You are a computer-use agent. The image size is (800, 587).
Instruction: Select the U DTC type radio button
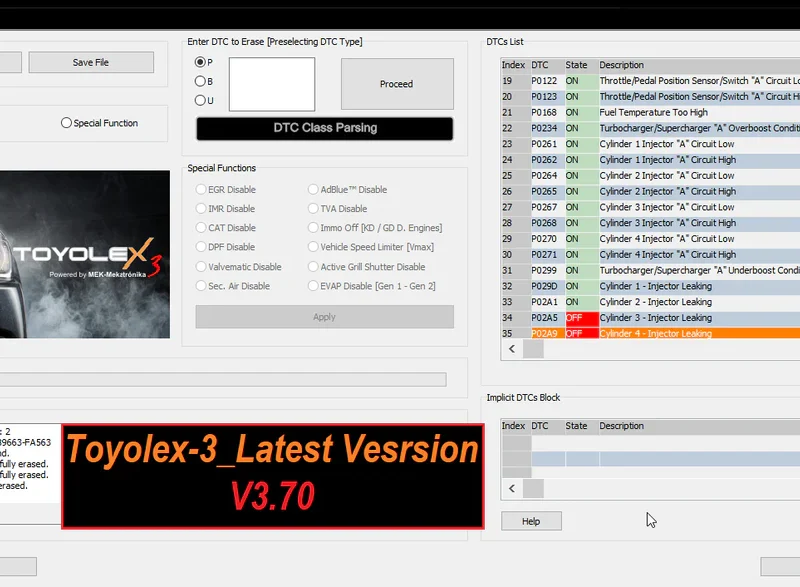[199, 100]
